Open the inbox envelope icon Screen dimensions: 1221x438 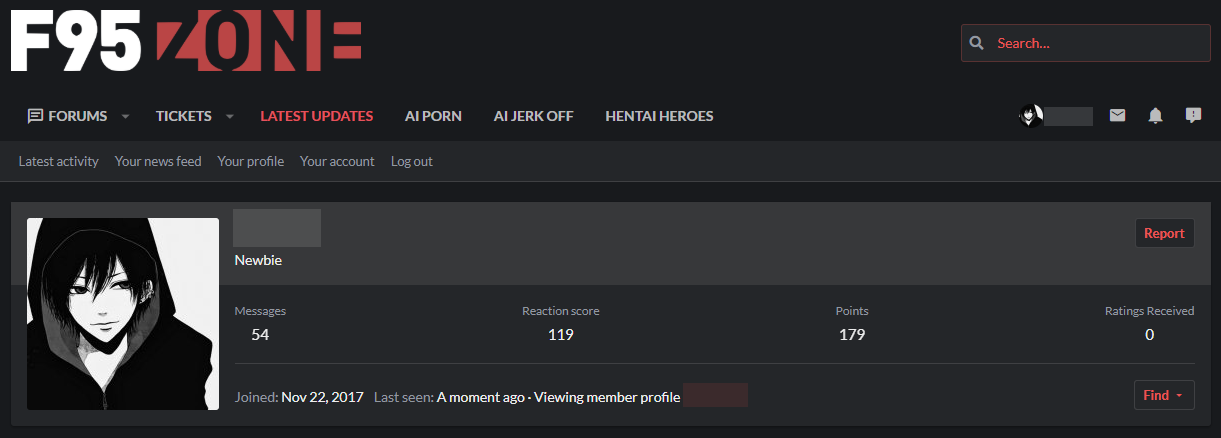[1117, 116]
